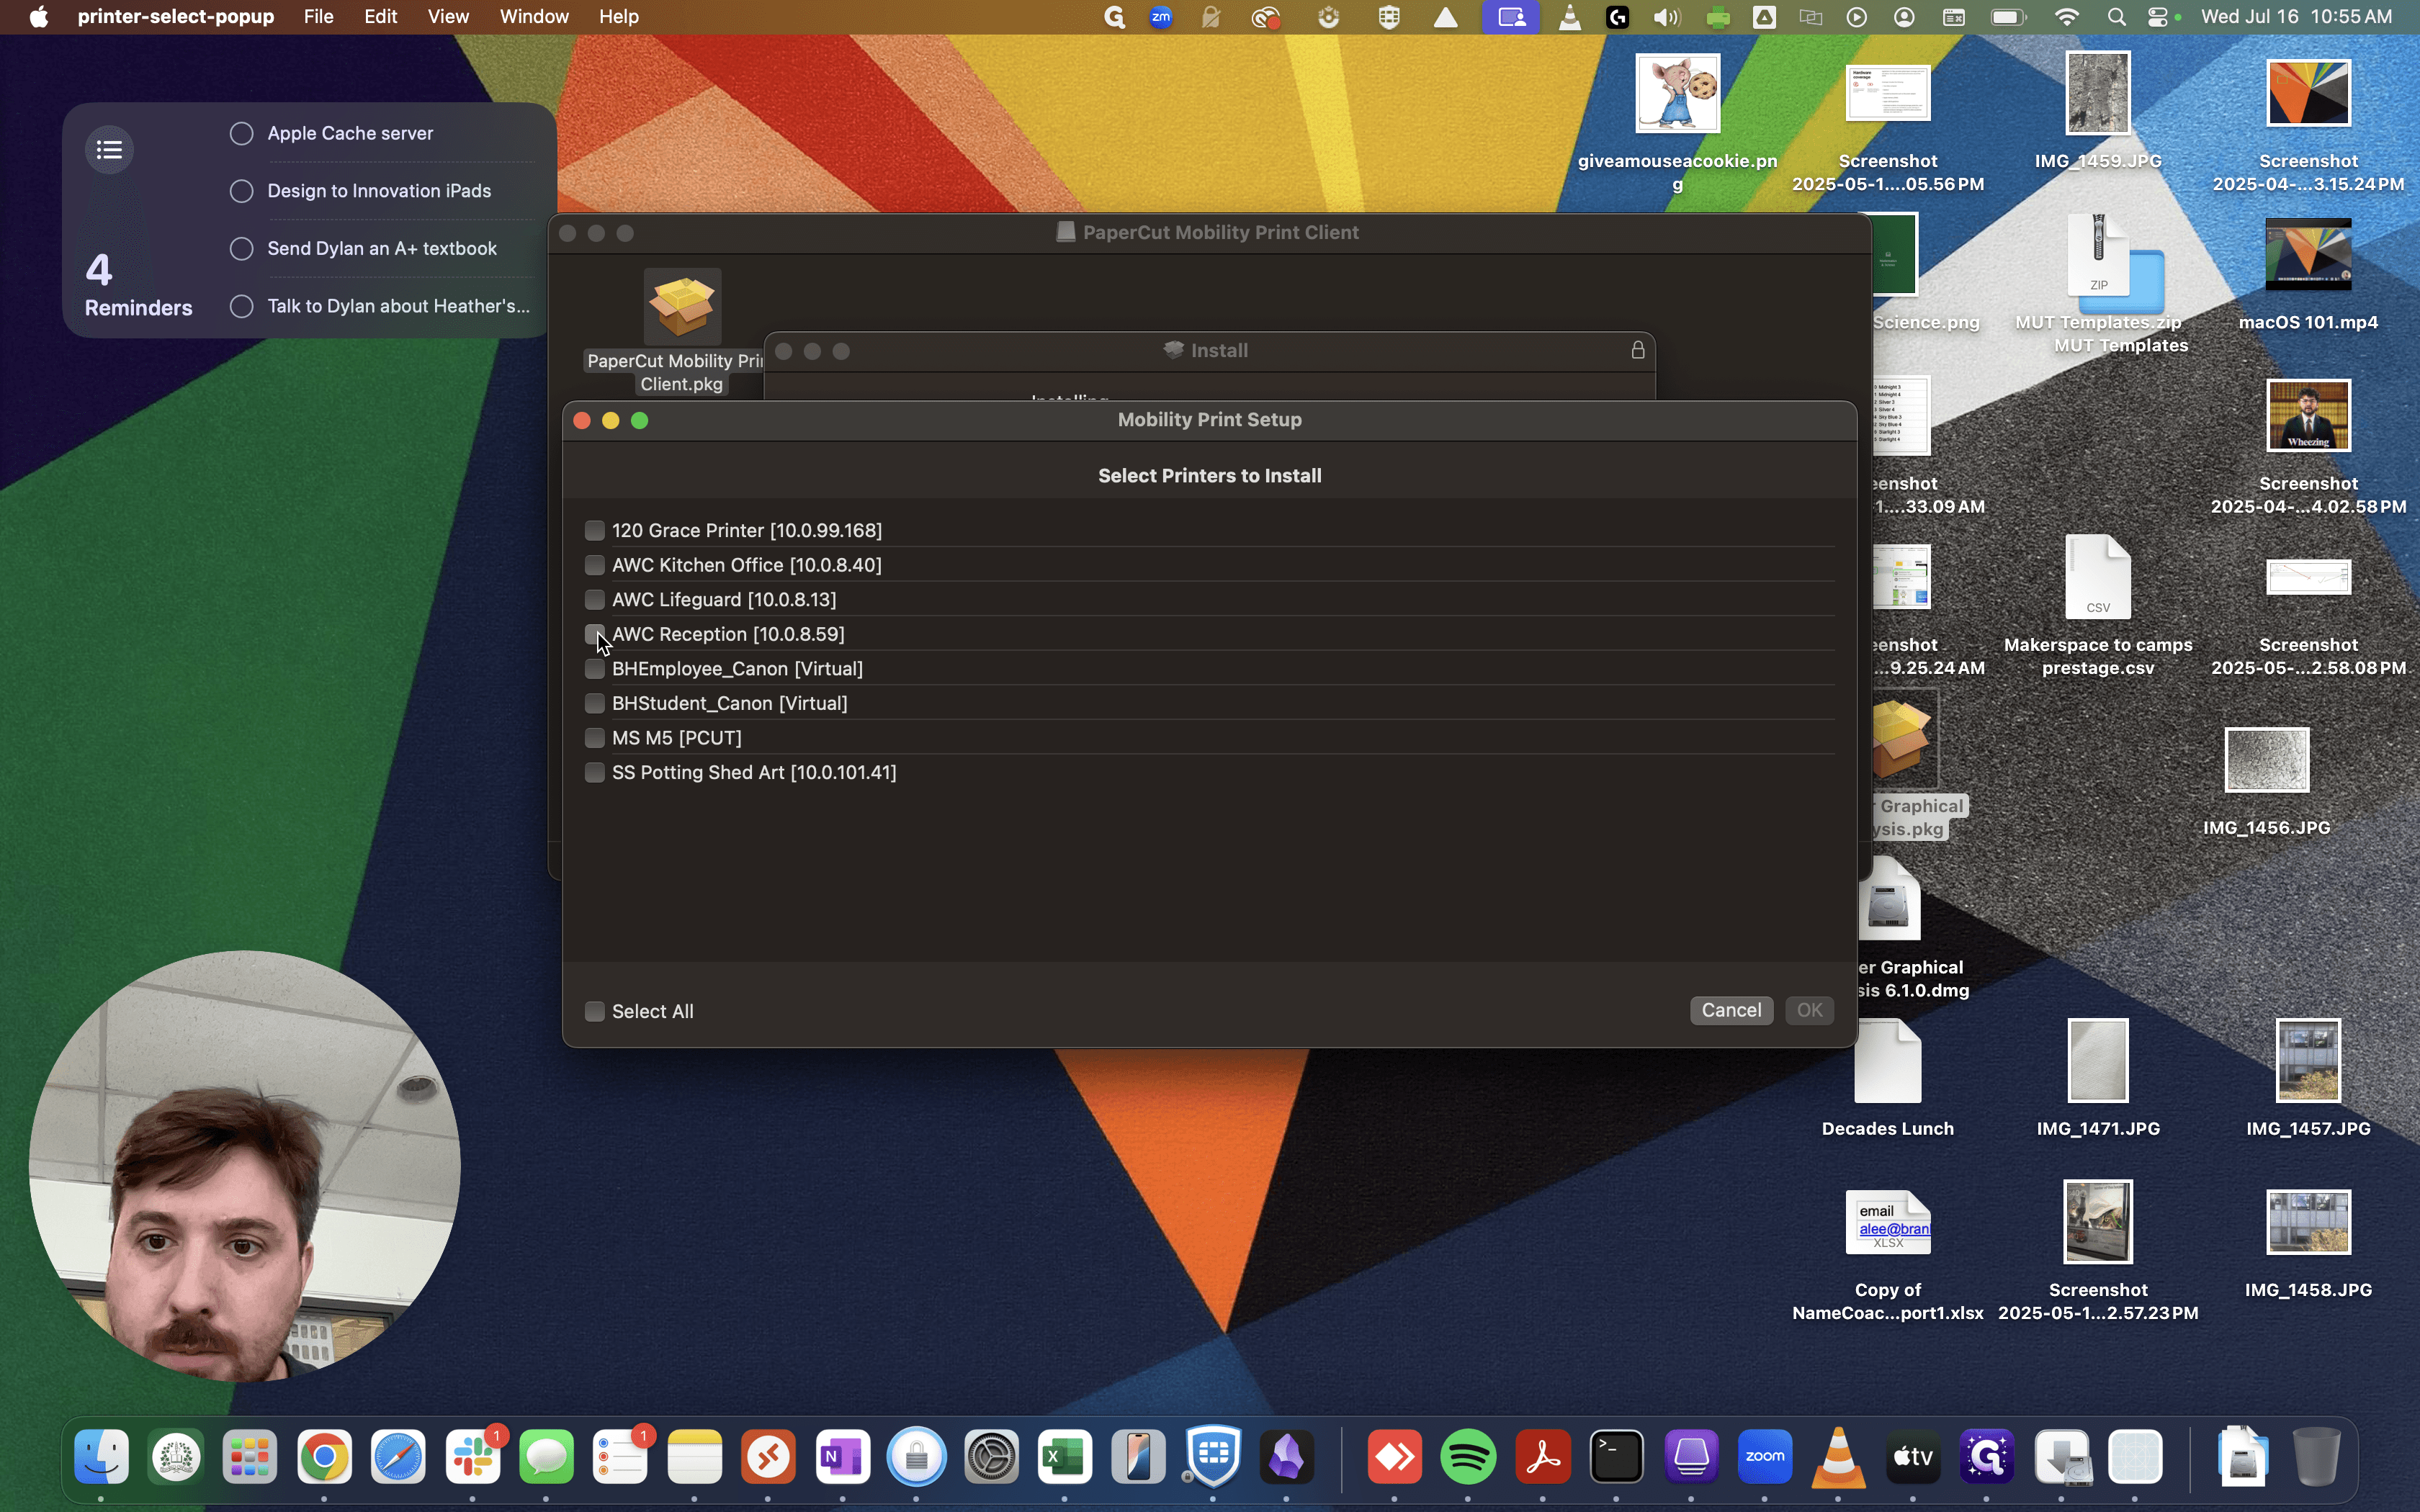The image size is (2420, 1512).
Task: Click the Zoom menu bar icon
Action: pyautogui.click(x=1162, y=17)
